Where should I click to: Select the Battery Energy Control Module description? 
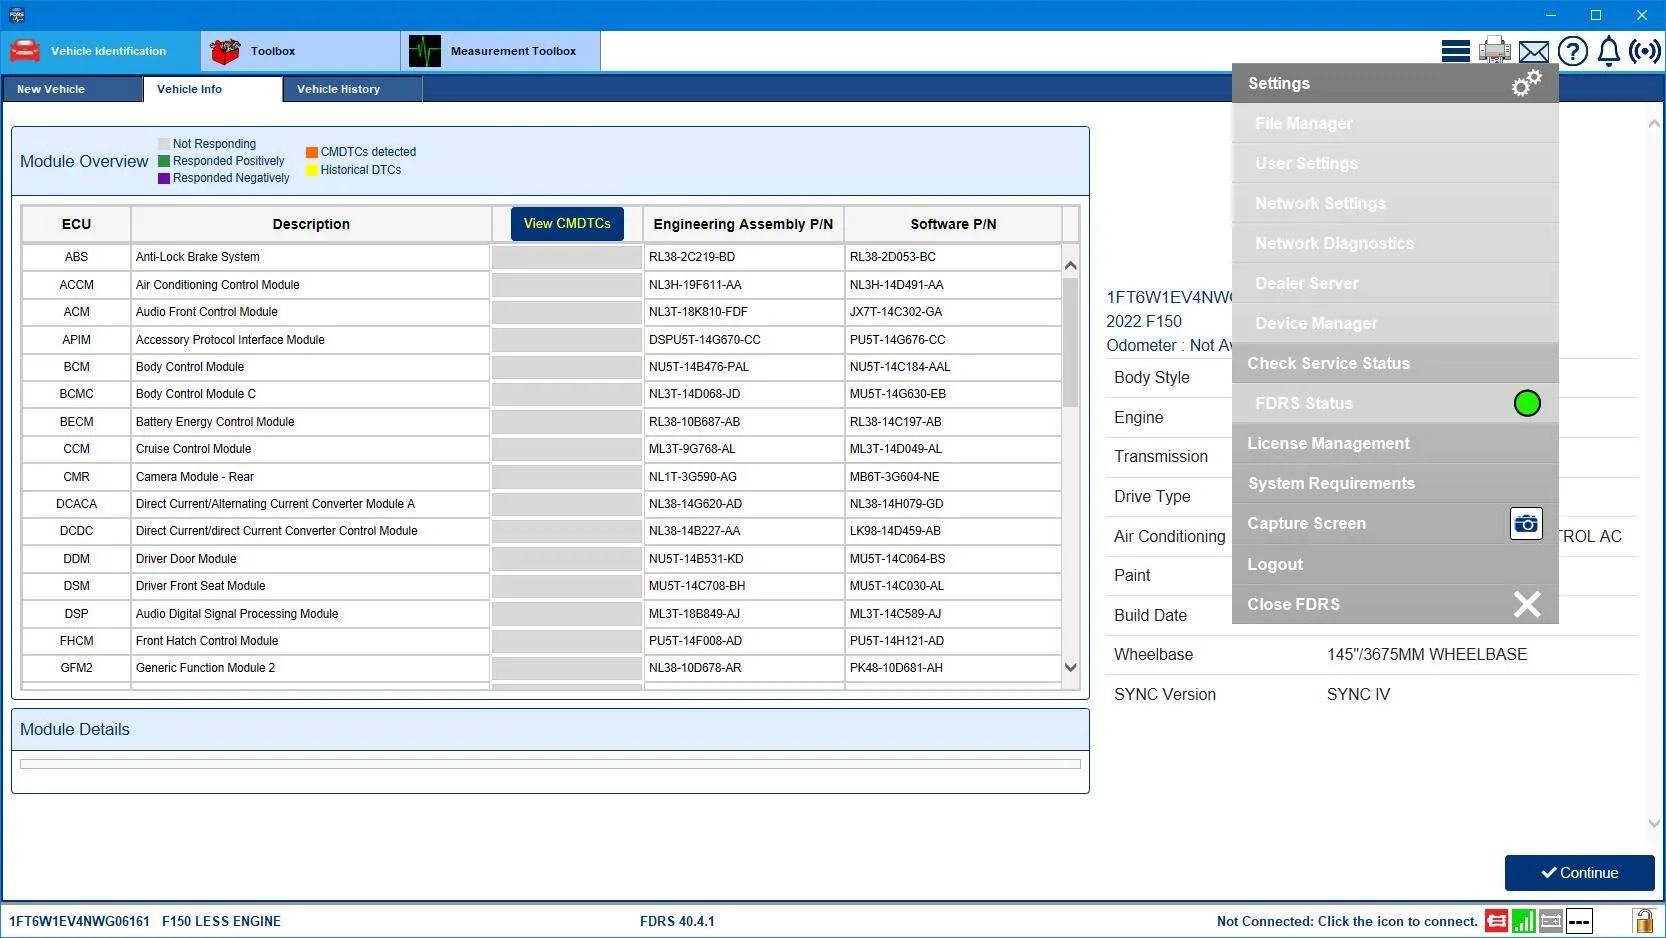pyautogui.click(x=215, y=422)
